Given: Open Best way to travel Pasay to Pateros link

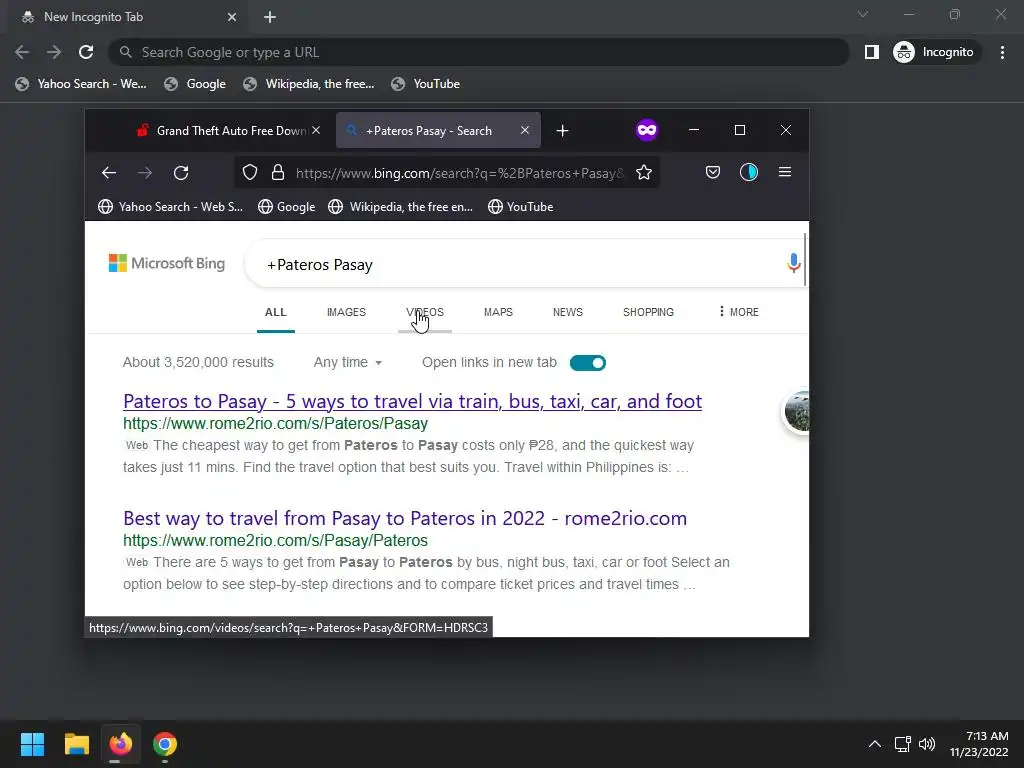Looking at the screenshot, I should (x=405, y=518).
